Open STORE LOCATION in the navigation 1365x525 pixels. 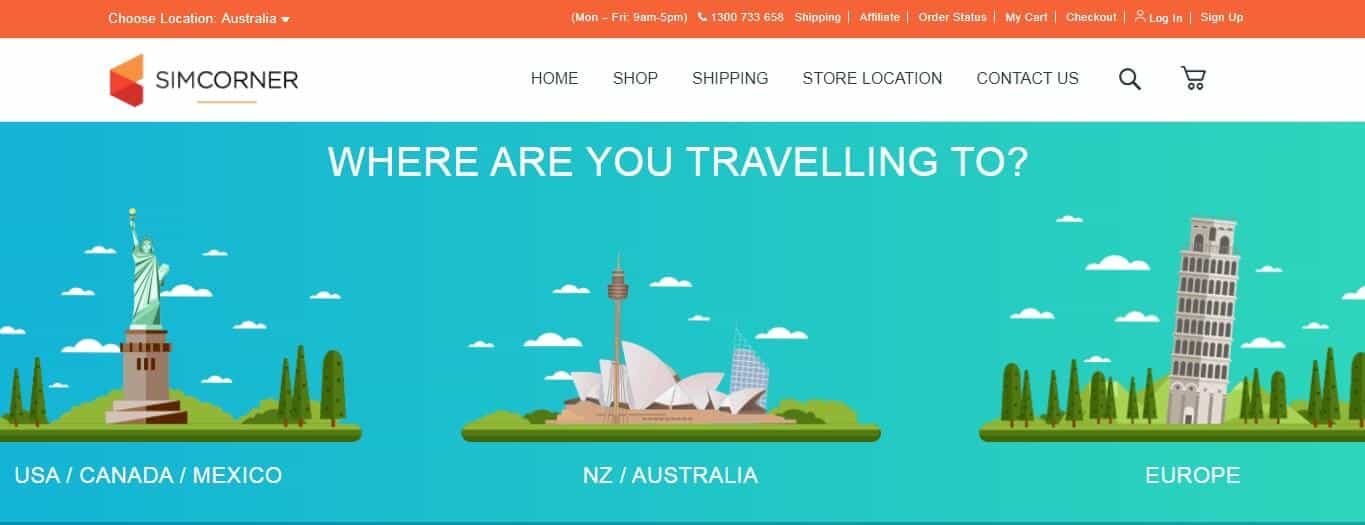tap(872, 78)
